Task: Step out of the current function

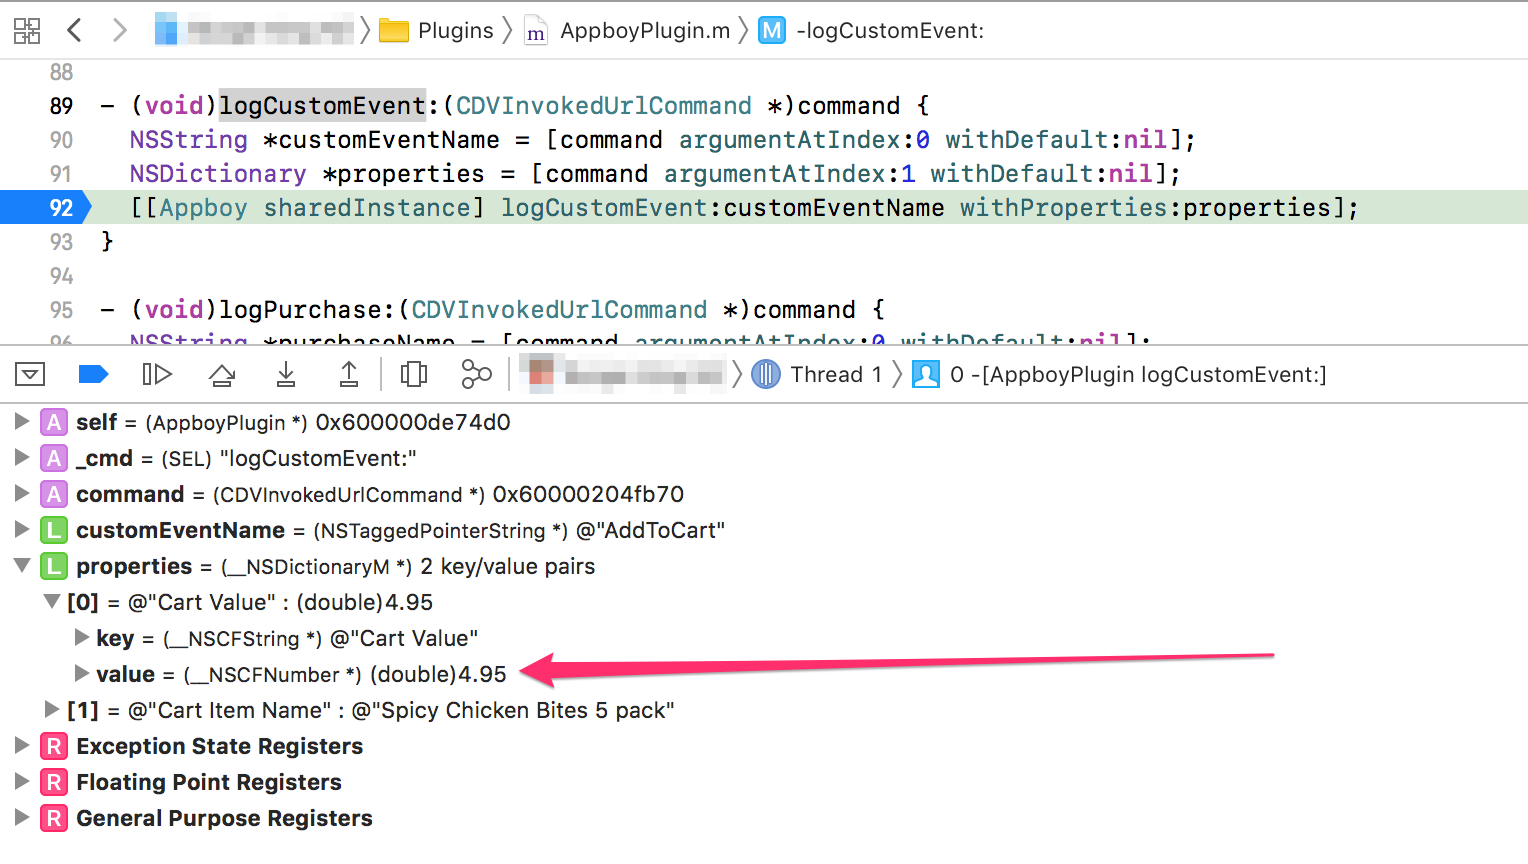Action: [x=349, y=374]
